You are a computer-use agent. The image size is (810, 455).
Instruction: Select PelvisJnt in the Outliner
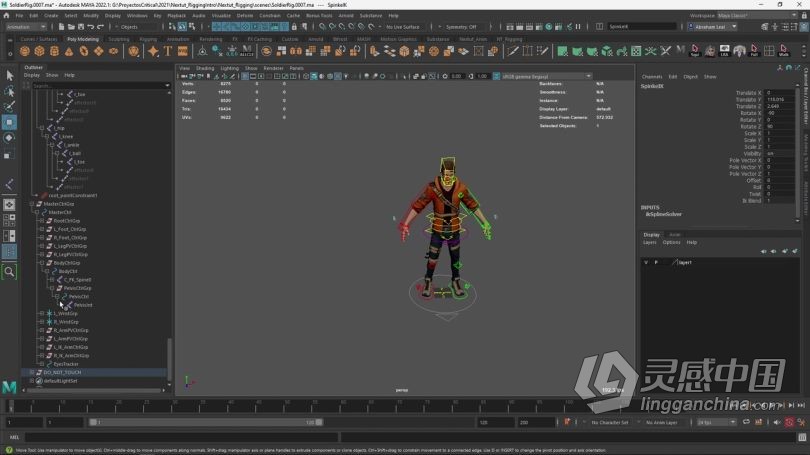(83, 305)
